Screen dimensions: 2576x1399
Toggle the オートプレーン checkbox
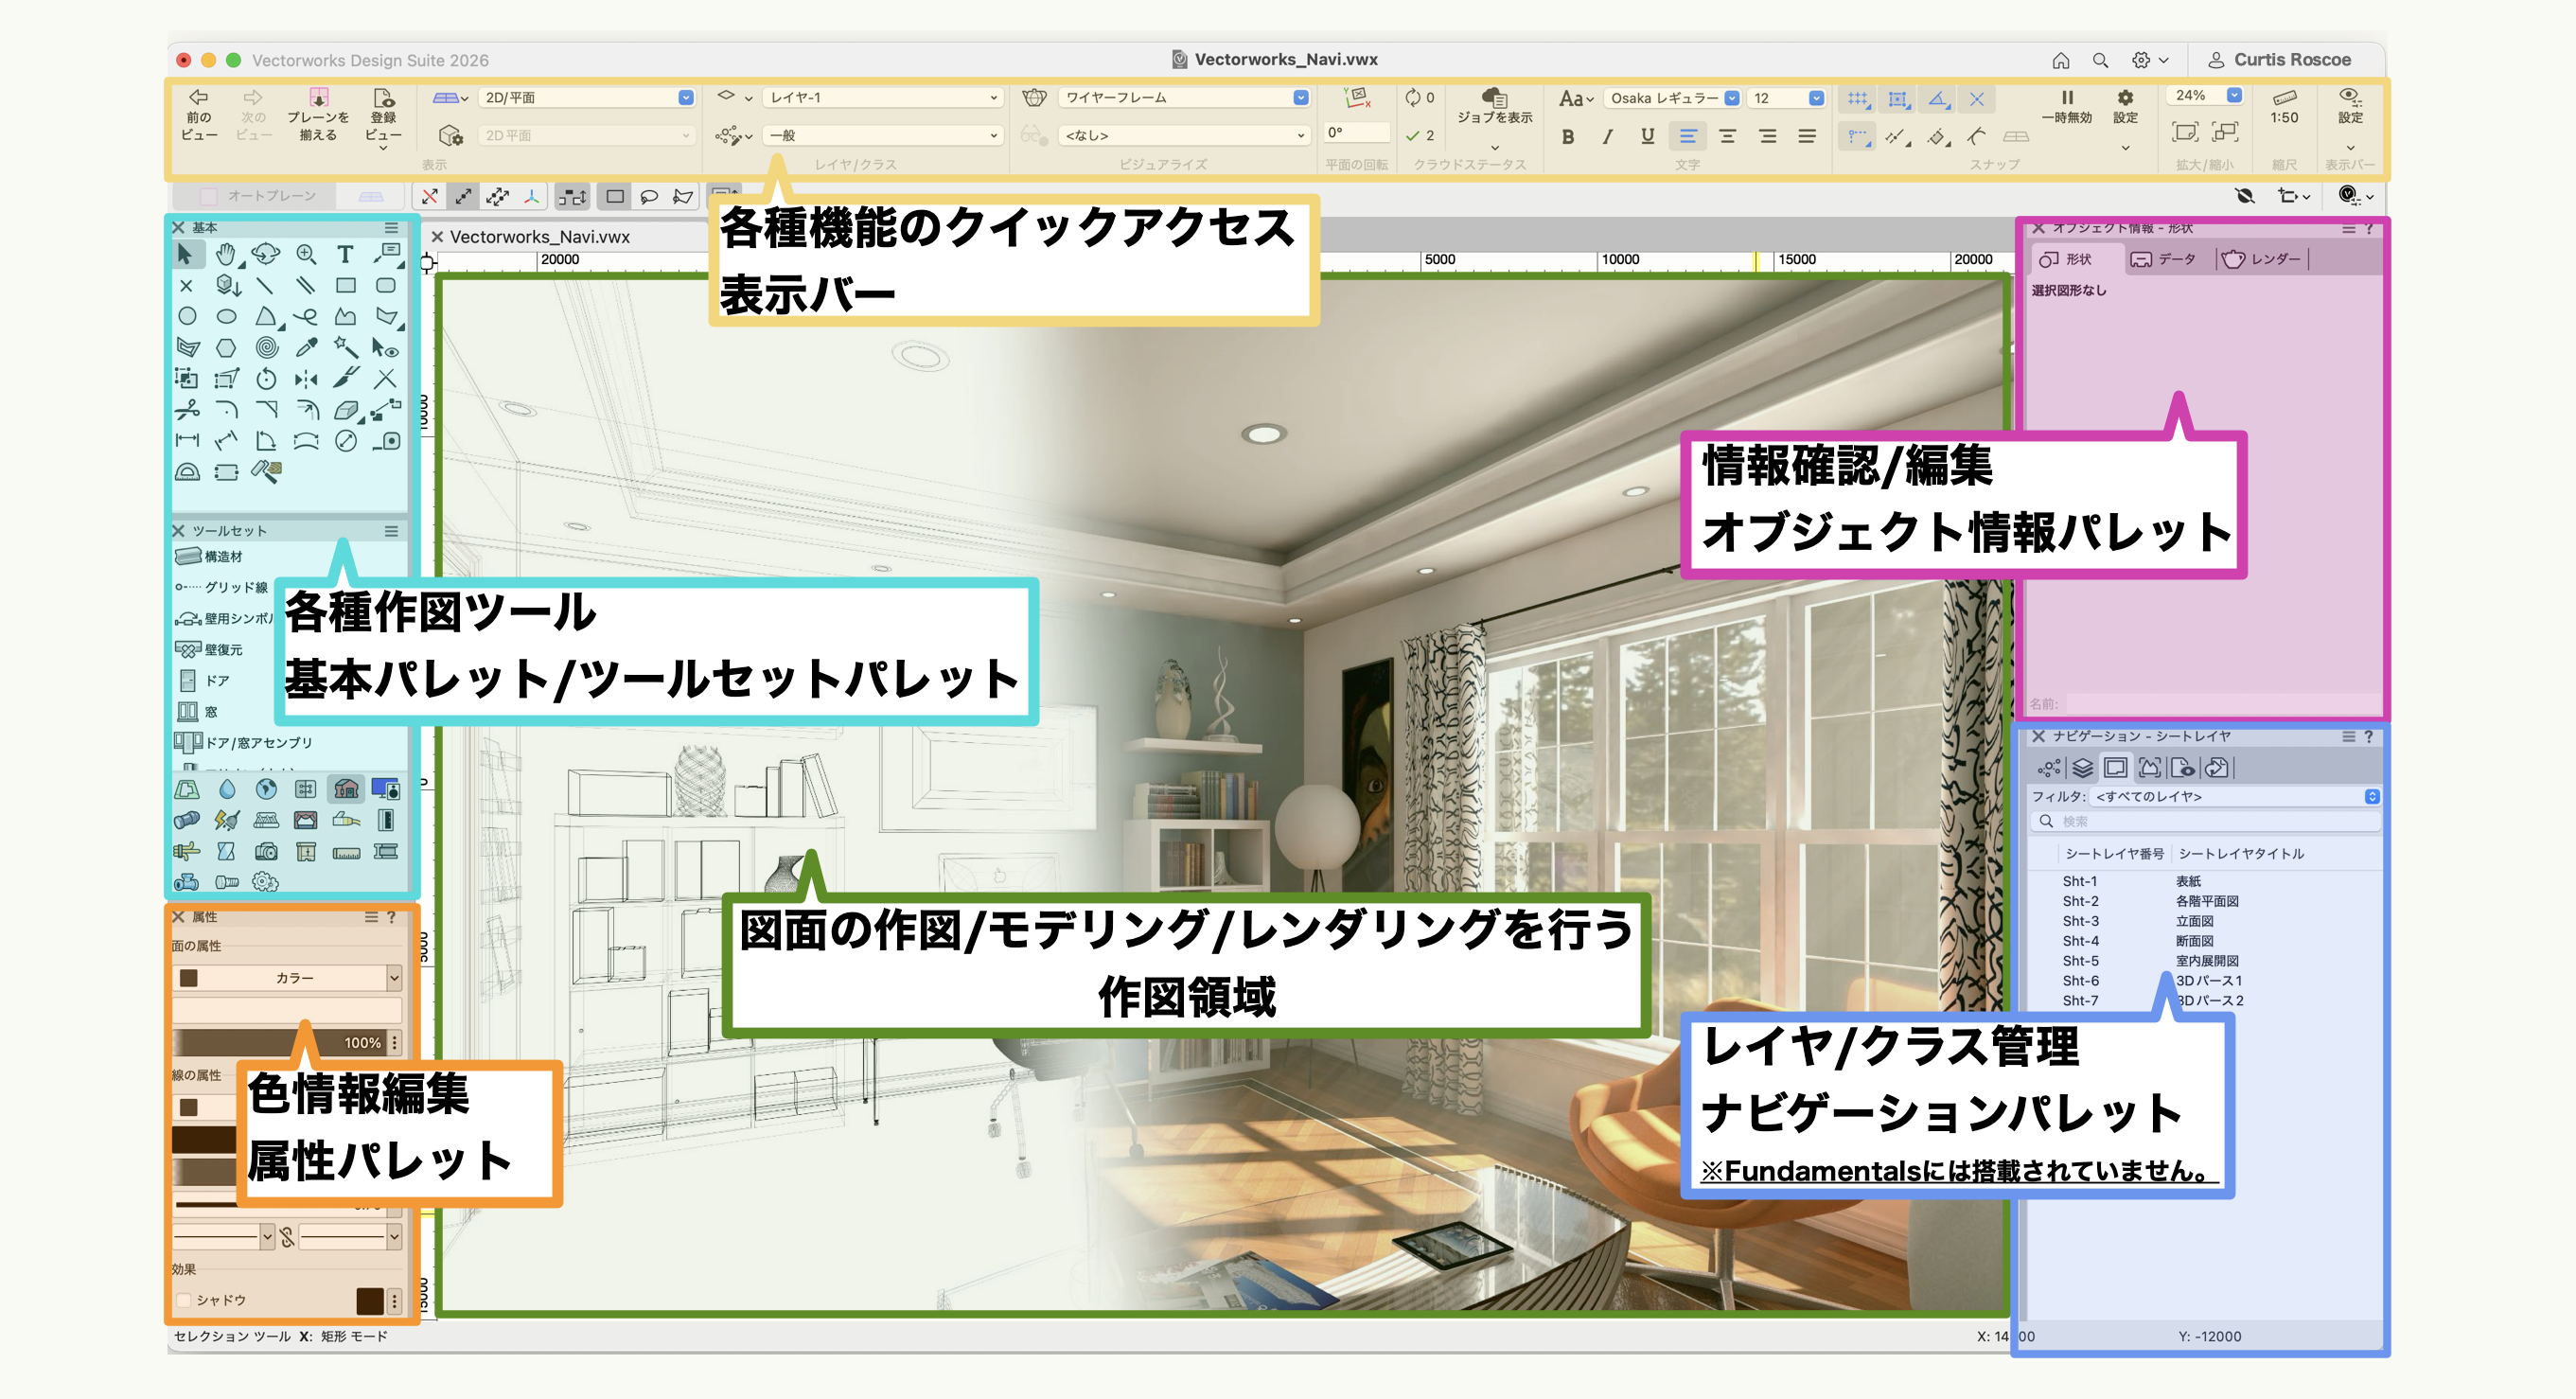click(x=209, y=196)
